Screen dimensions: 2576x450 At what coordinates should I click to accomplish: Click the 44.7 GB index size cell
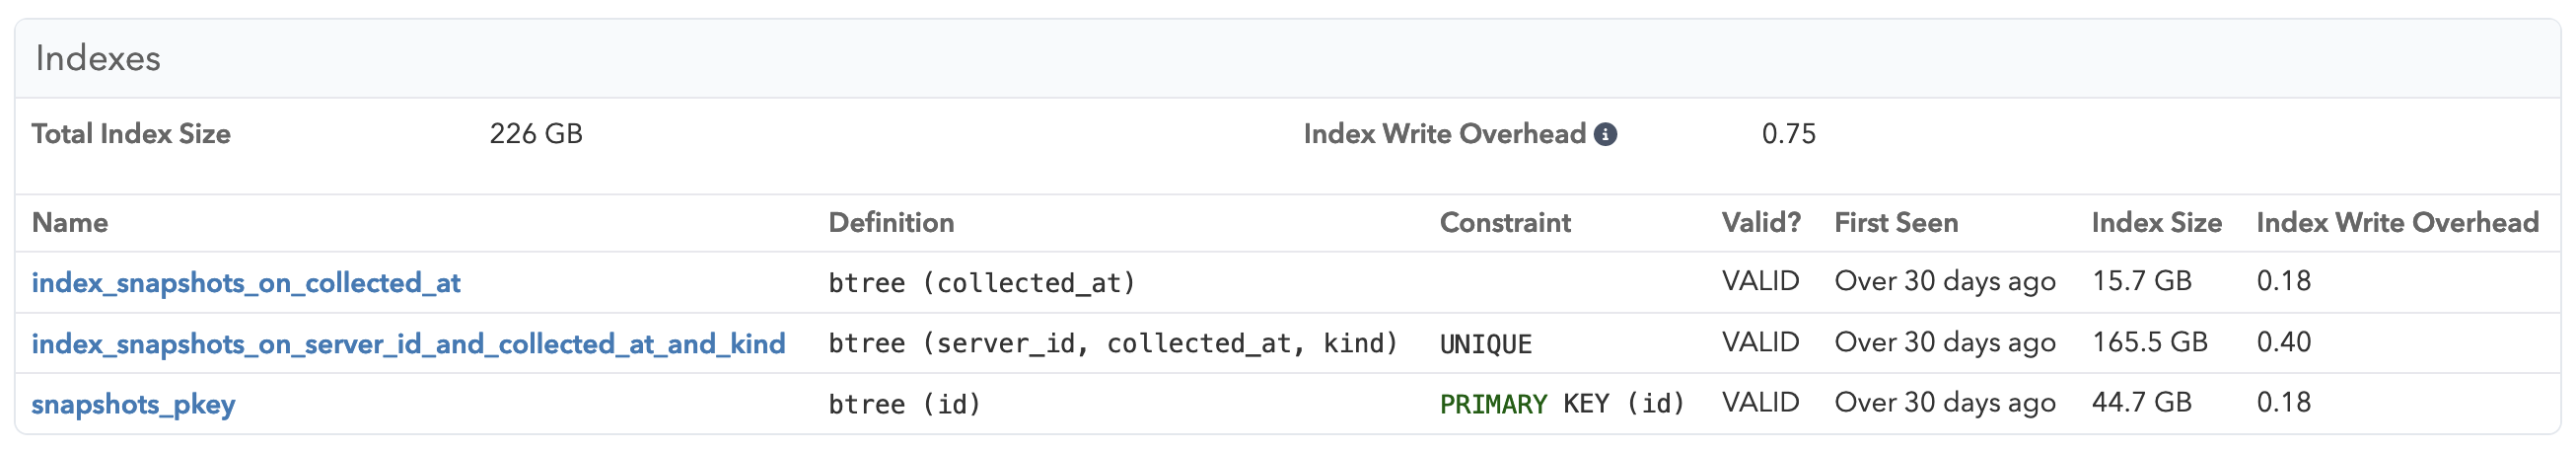pyautogui.click(x=2141, y=402)
